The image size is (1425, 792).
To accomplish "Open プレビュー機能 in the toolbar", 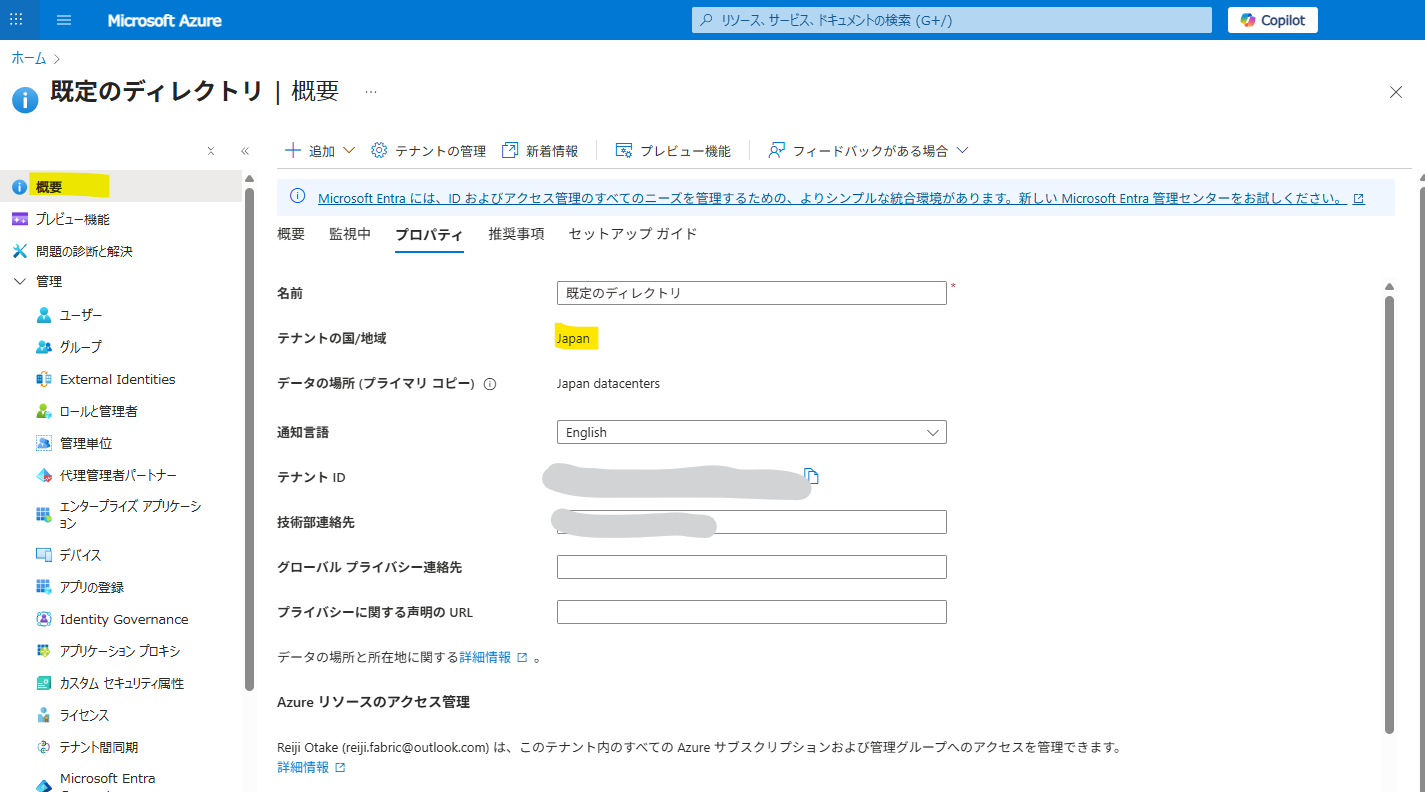I will click(673, 151).
